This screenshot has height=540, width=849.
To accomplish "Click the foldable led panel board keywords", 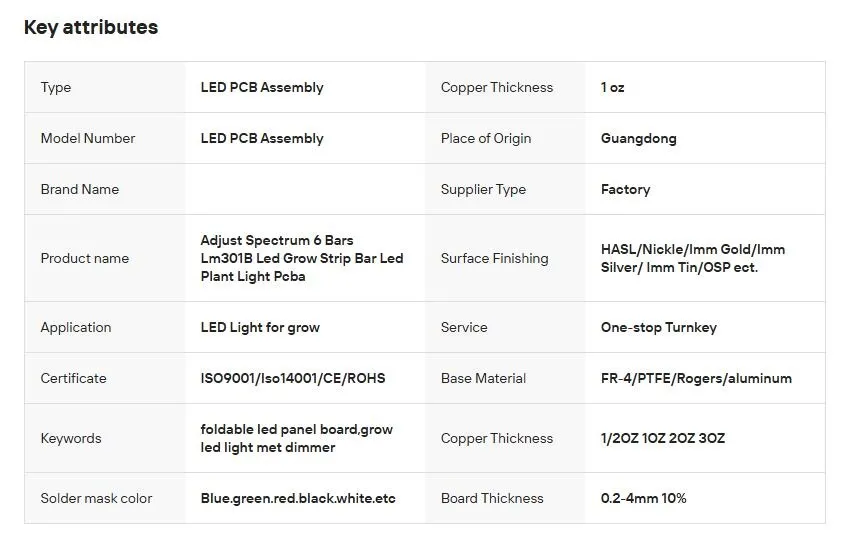I will [x=296, y=438].
